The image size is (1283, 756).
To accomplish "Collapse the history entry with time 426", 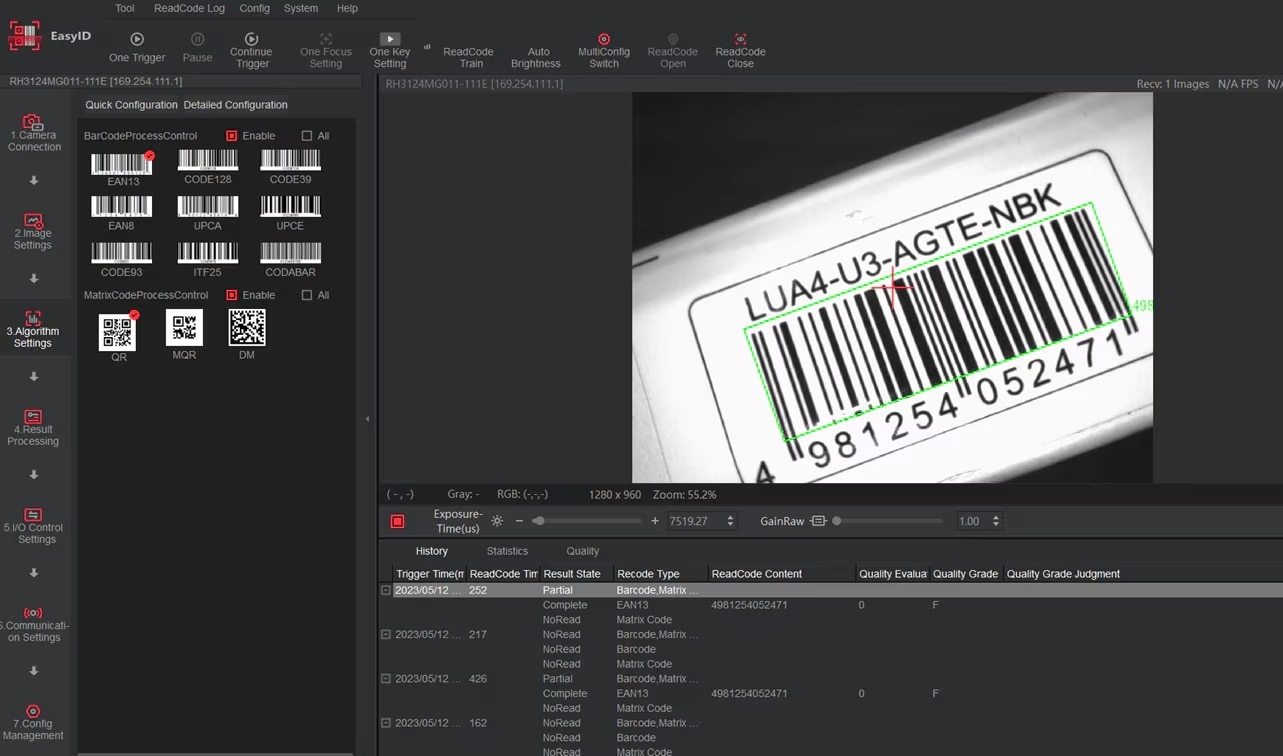I will point(386,679).
